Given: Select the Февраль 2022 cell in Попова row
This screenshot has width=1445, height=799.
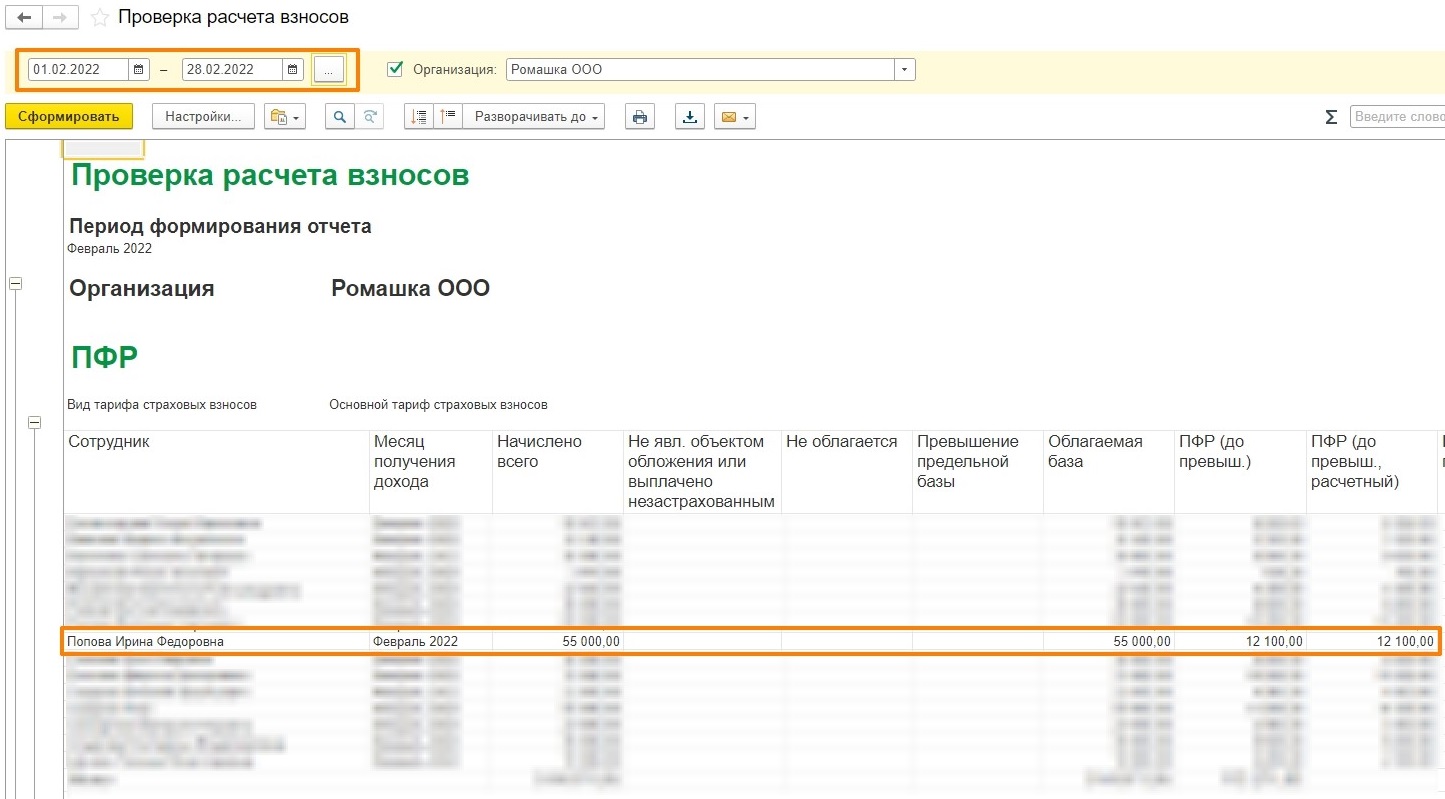Looking at the screenshot, I should click(431, 641).
